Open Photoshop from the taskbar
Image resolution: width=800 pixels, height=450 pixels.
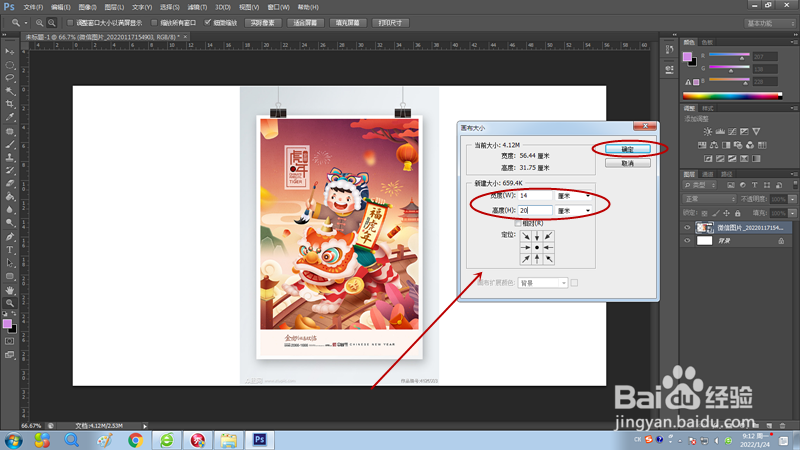point(260,440)
